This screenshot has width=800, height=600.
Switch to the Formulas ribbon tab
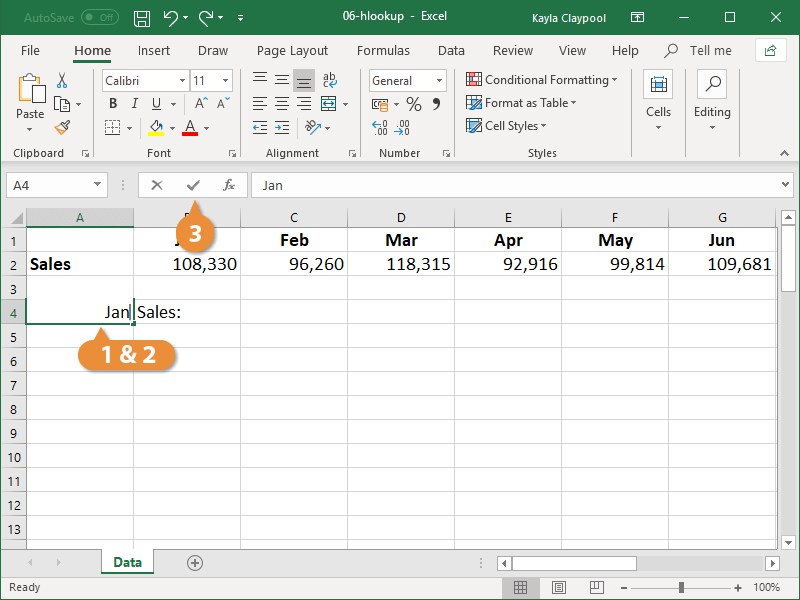pyautogui.click(x=383, y=50)
